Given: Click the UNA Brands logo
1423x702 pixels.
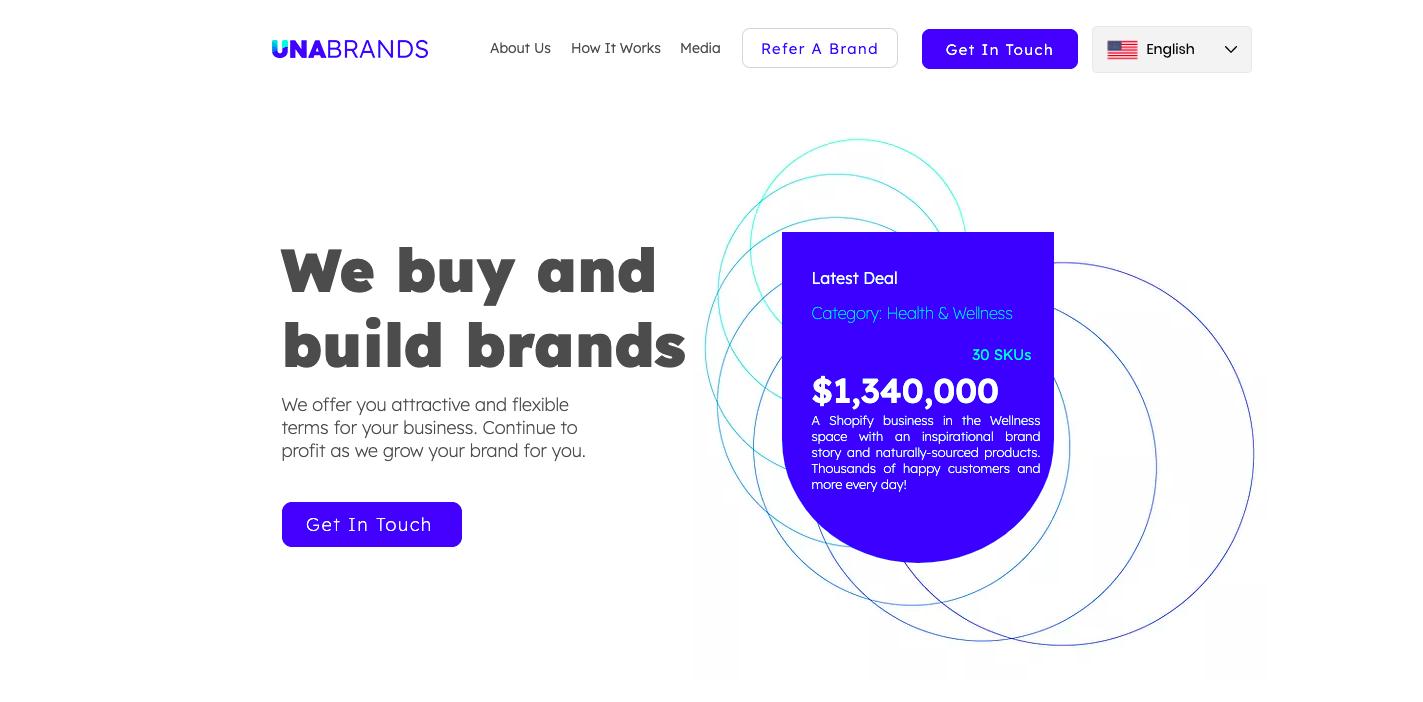Looking at the screenshot, I should tap(350, 49).
